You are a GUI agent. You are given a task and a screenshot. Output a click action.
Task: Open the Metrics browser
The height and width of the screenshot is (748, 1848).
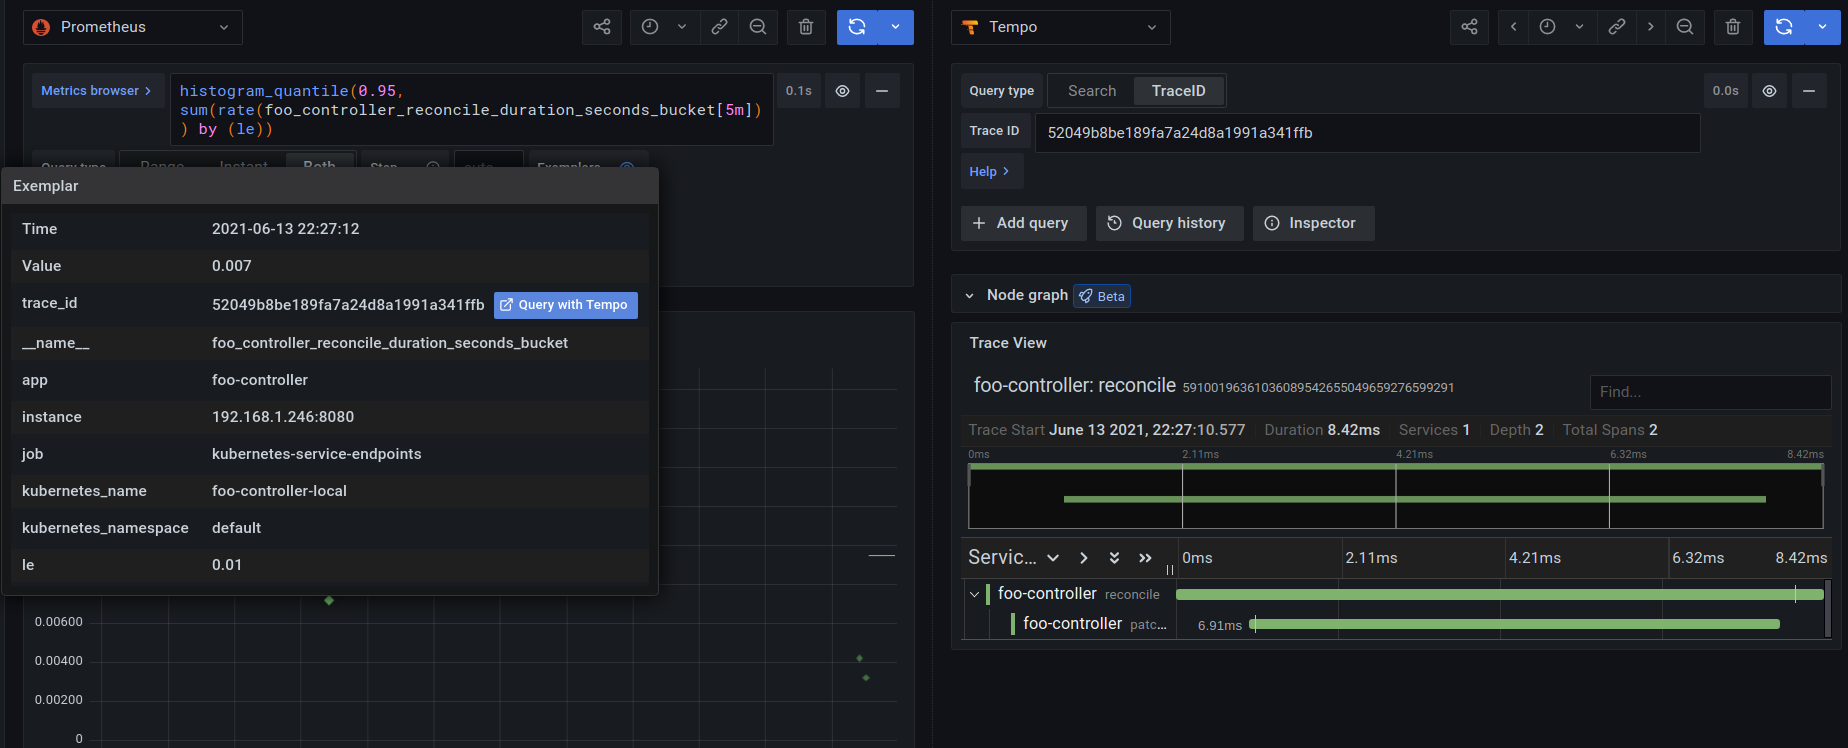pyautogui.click(x=96, y=91)
